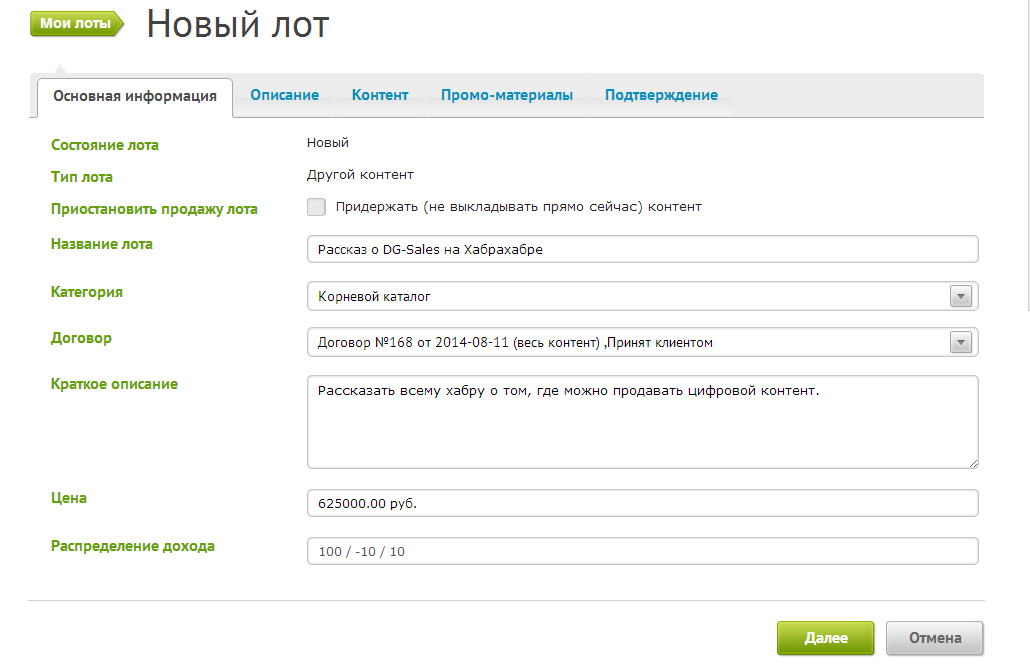Open the Договор dropdown arrow
The height and width of the screenshot is (667, 1030).
[x=961, y=342]
